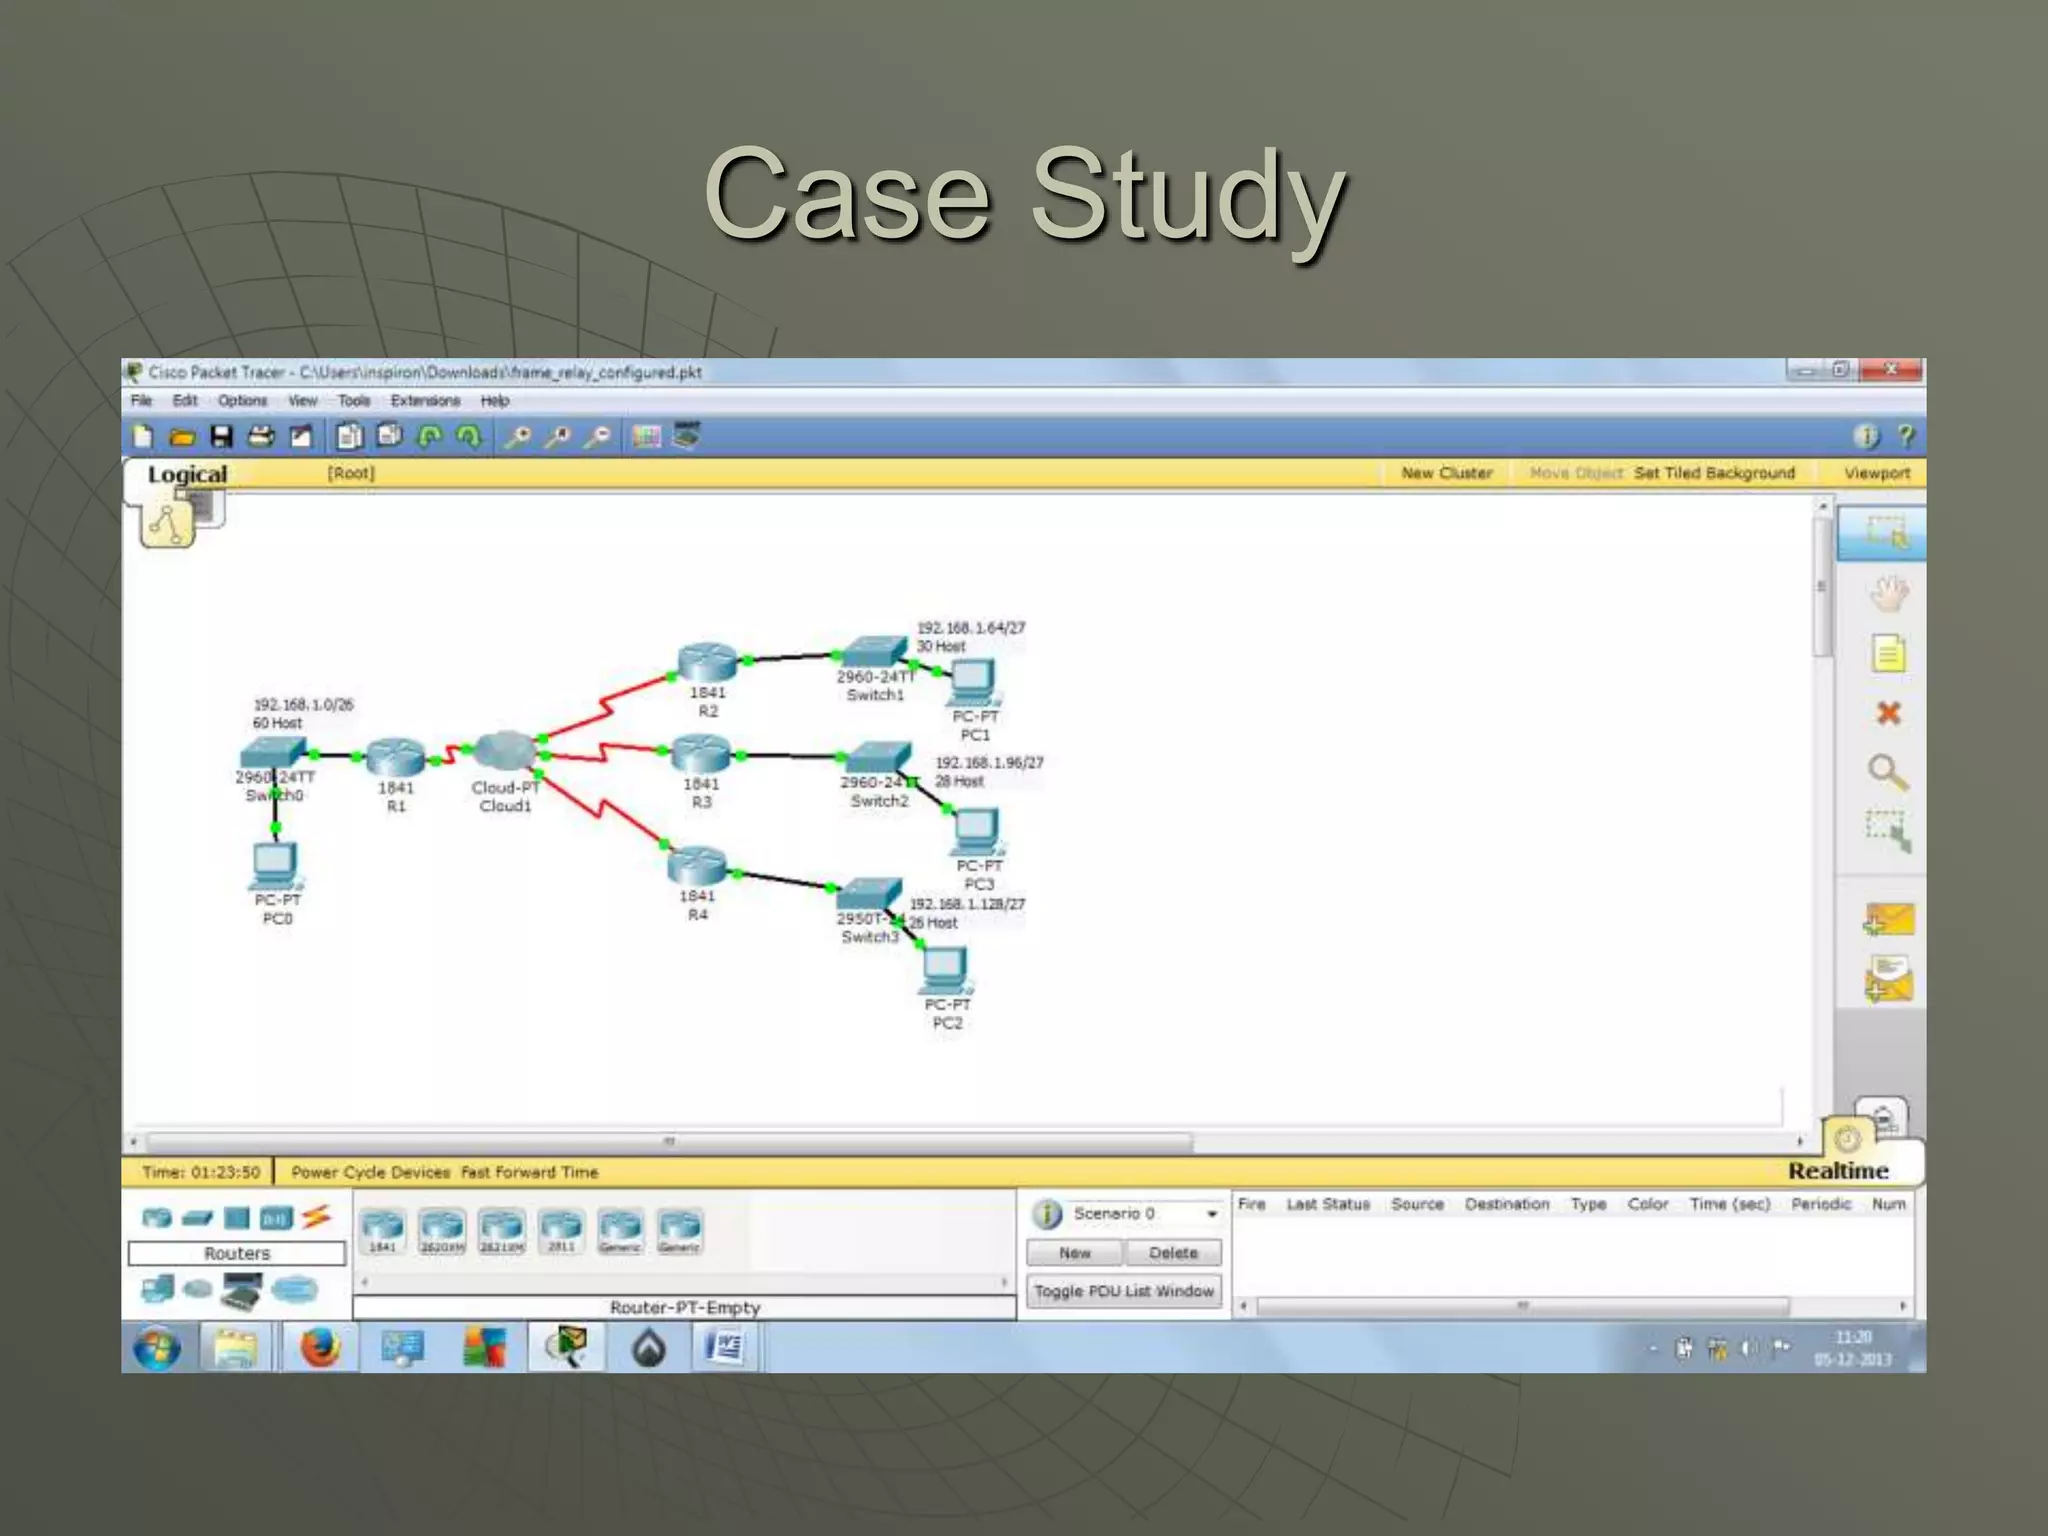Click the Zoom Reset magnifier icon
The image size is (2048, 1536).
click(x=558, y=436)
